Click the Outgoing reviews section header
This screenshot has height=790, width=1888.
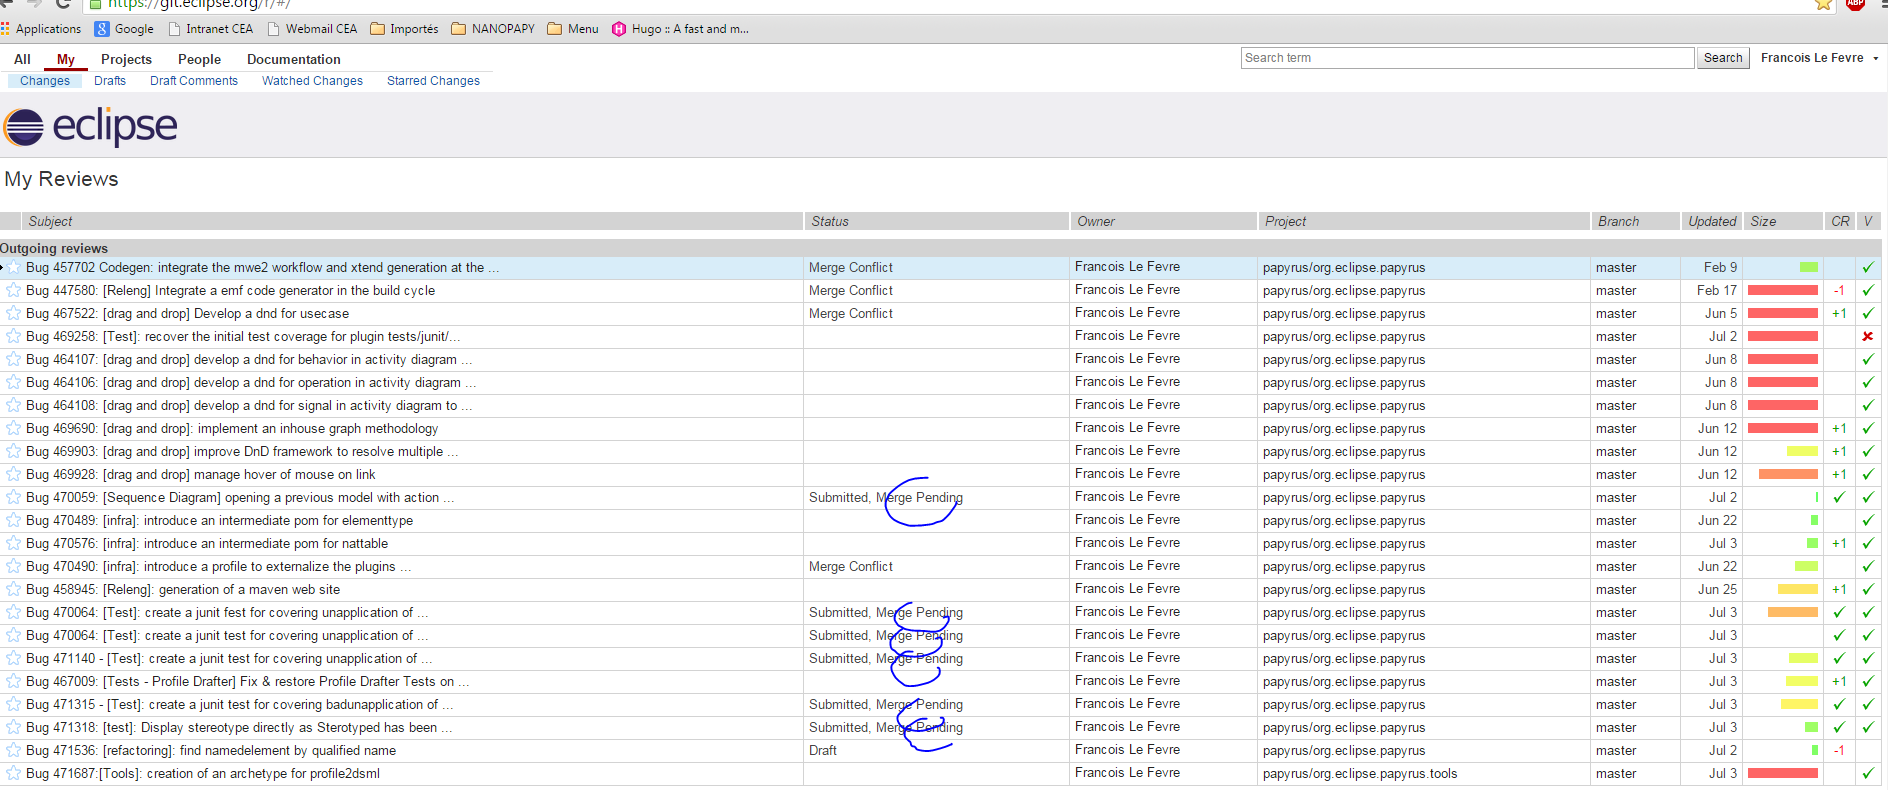(x=54, y=248)
